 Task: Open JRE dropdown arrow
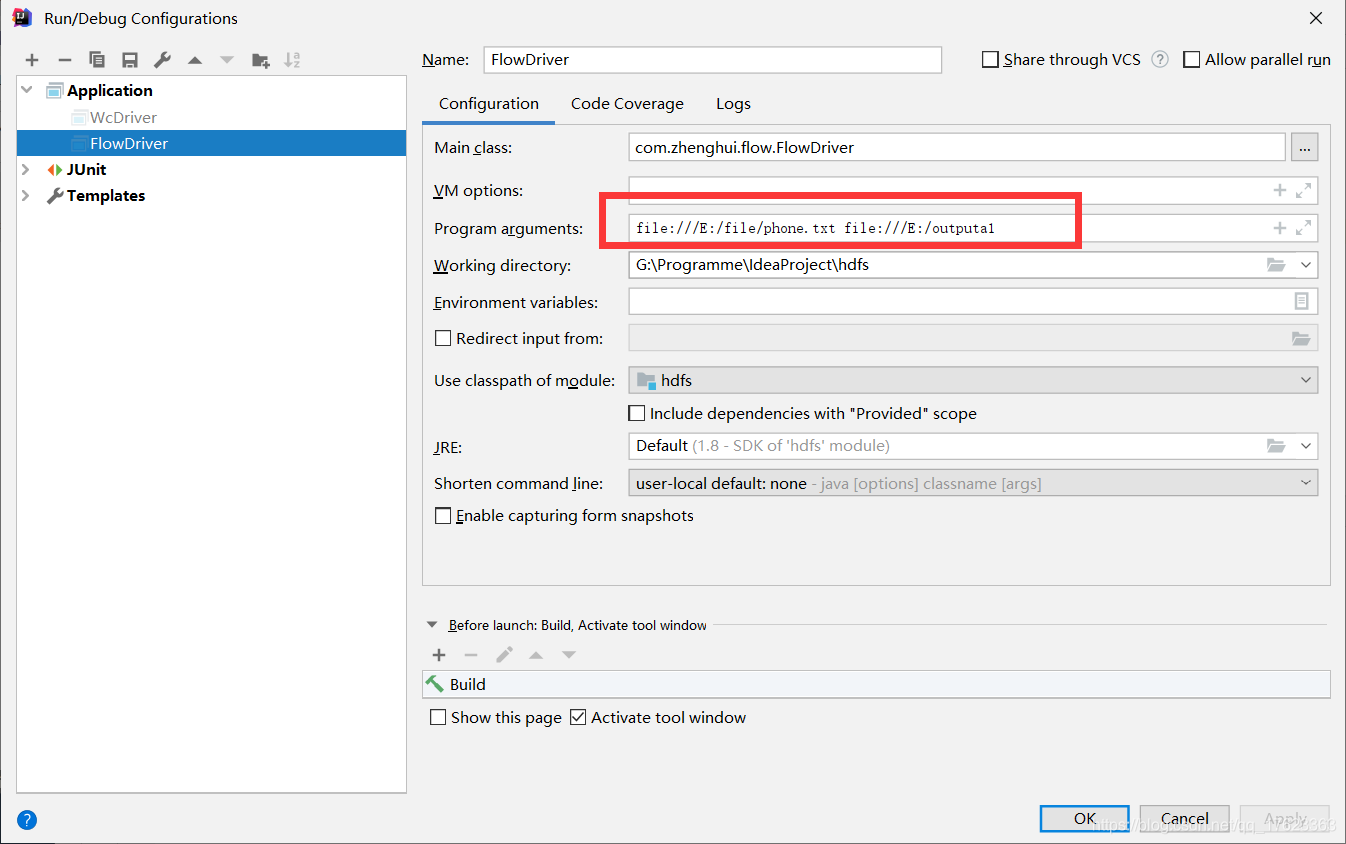click(1305, 446)
